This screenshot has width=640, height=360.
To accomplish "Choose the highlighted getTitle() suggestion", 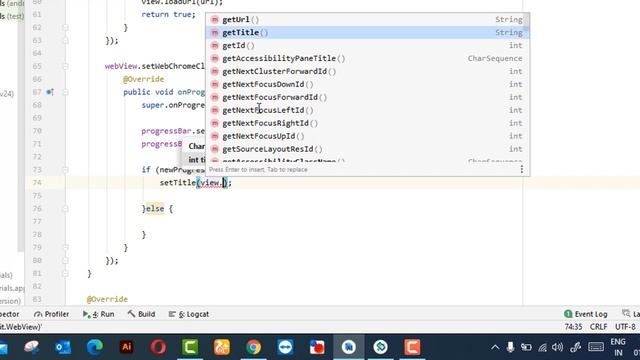I will pos(366,33).
